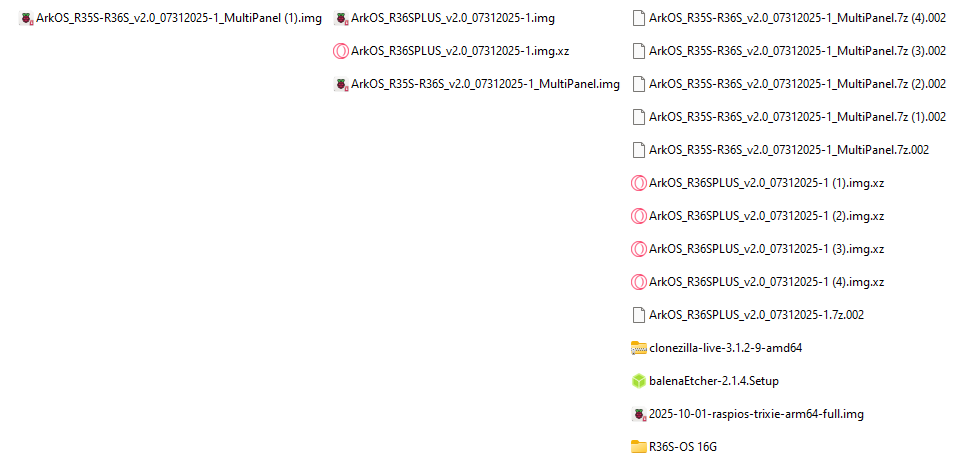This screenshot has height=458, width=954.
Task: Click the R36S-OS 16G folder icon
Action: tap(638, 447)
